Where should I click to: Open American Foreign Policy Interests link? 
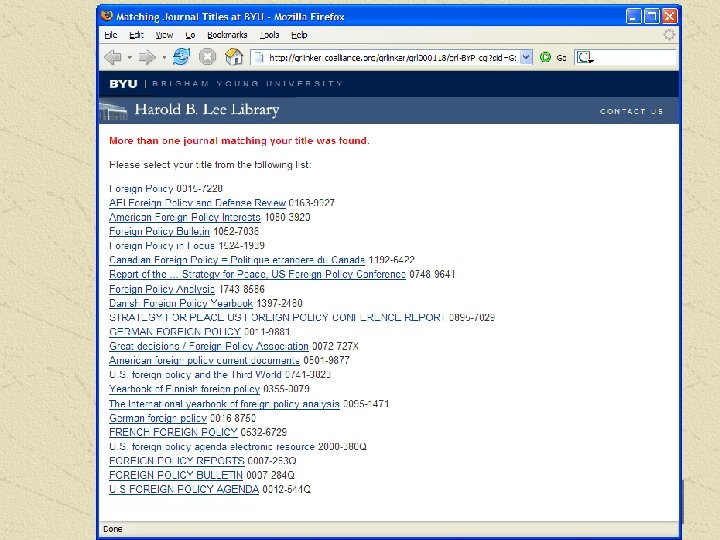185,217
